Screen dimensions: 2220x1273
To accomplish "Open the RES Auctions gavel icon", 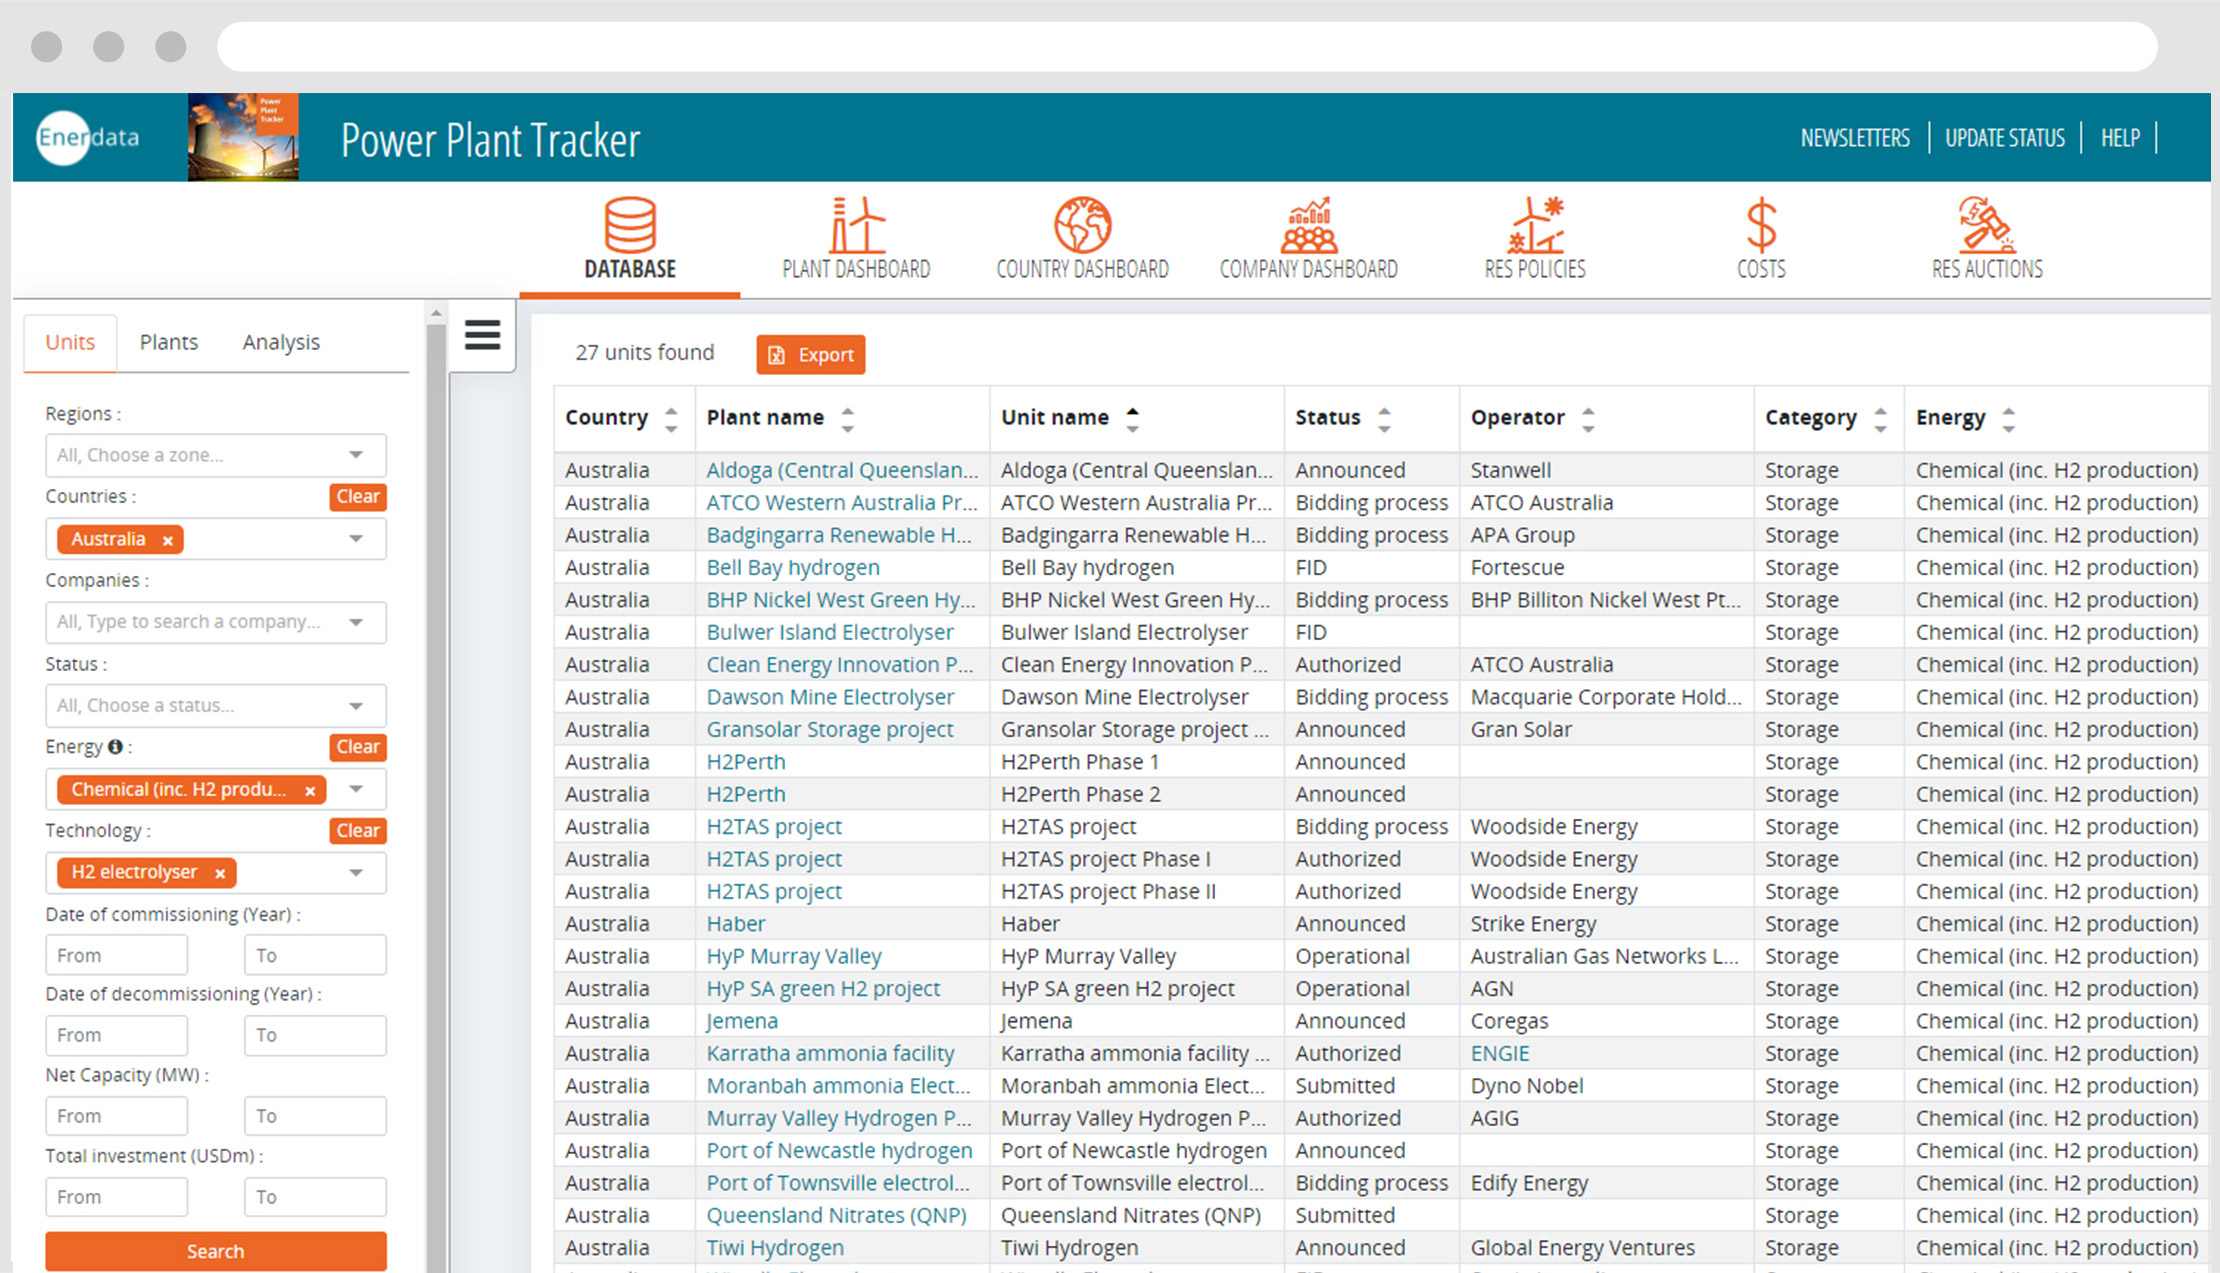I will tap(1986, 226).
